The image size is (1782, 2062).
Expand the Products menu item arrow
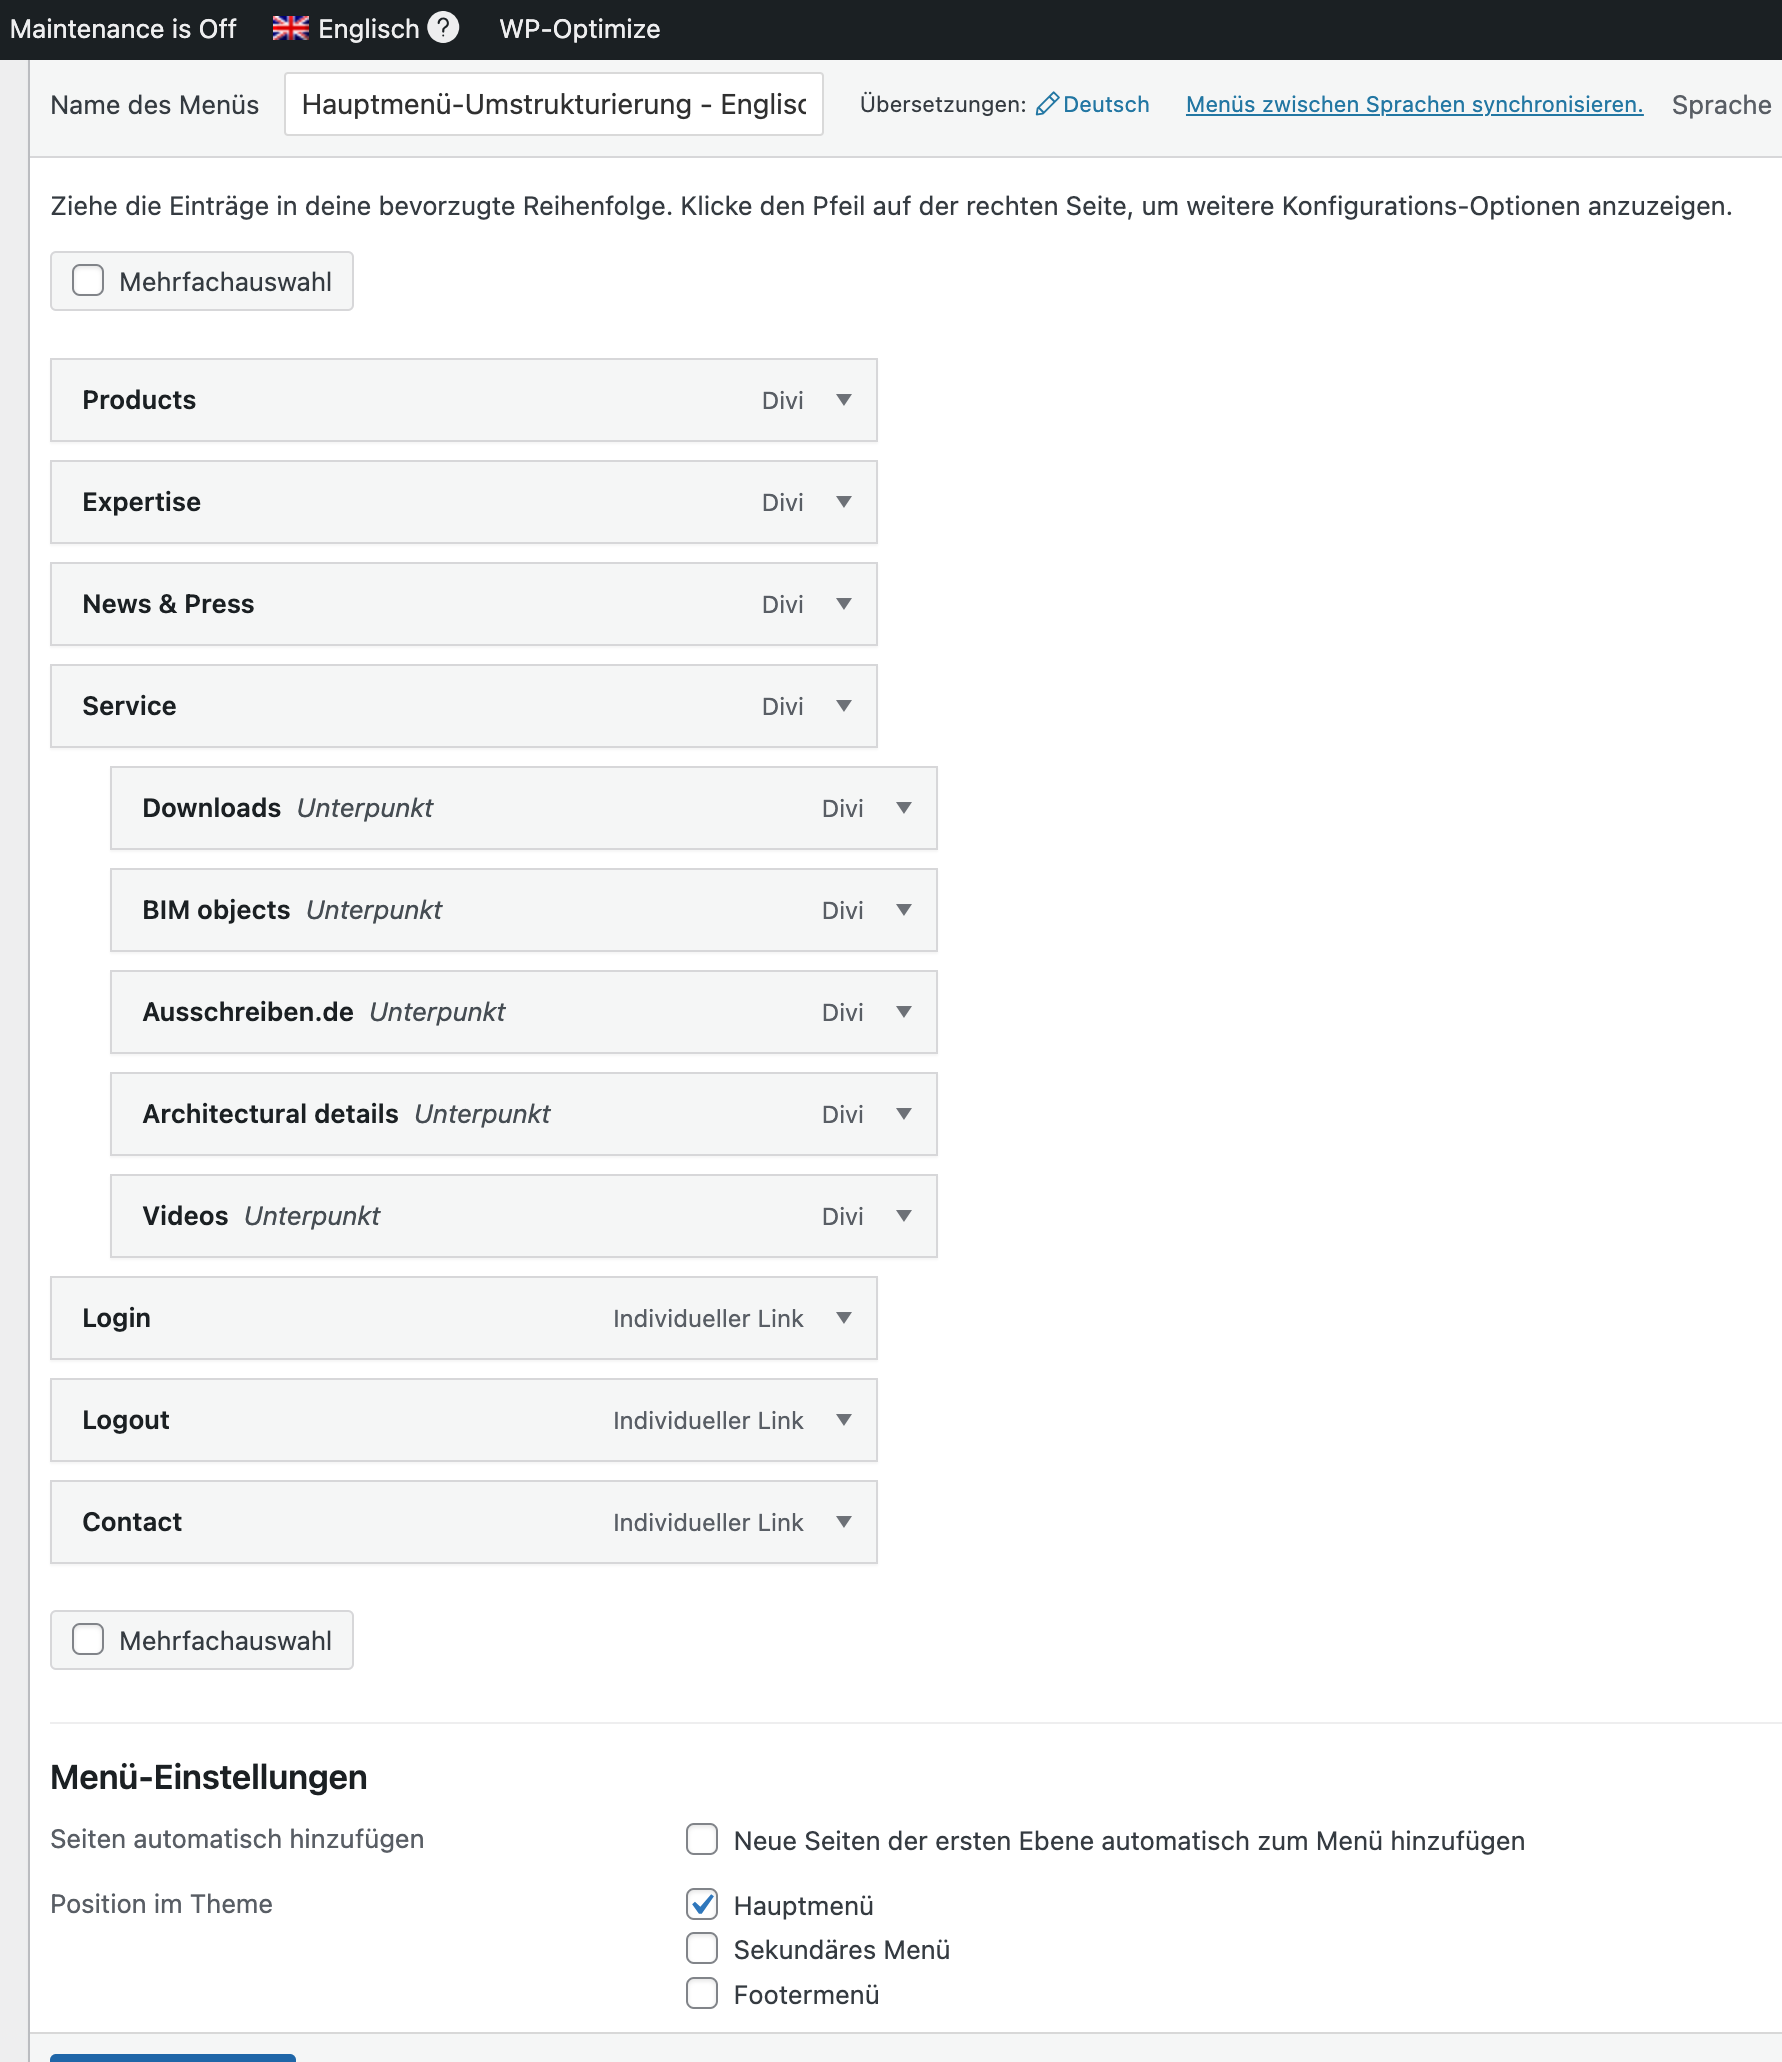click(x=844, y=400)
